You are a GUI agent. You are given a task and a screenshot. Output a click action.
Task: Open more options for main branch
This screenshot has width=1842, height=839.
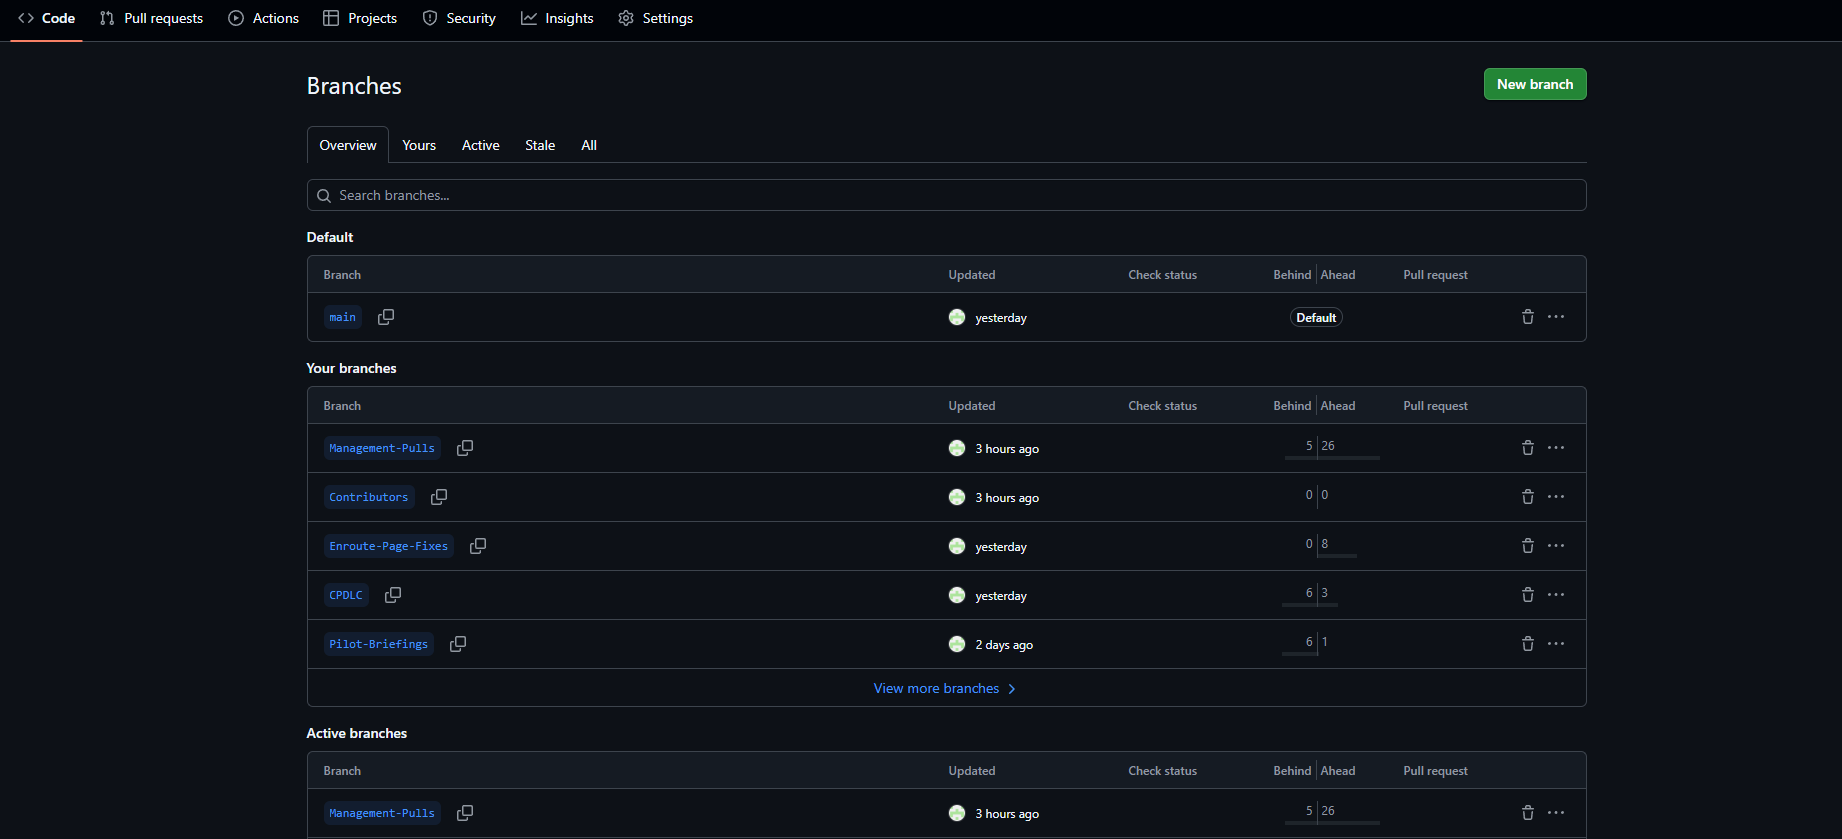coord(1556,317)
